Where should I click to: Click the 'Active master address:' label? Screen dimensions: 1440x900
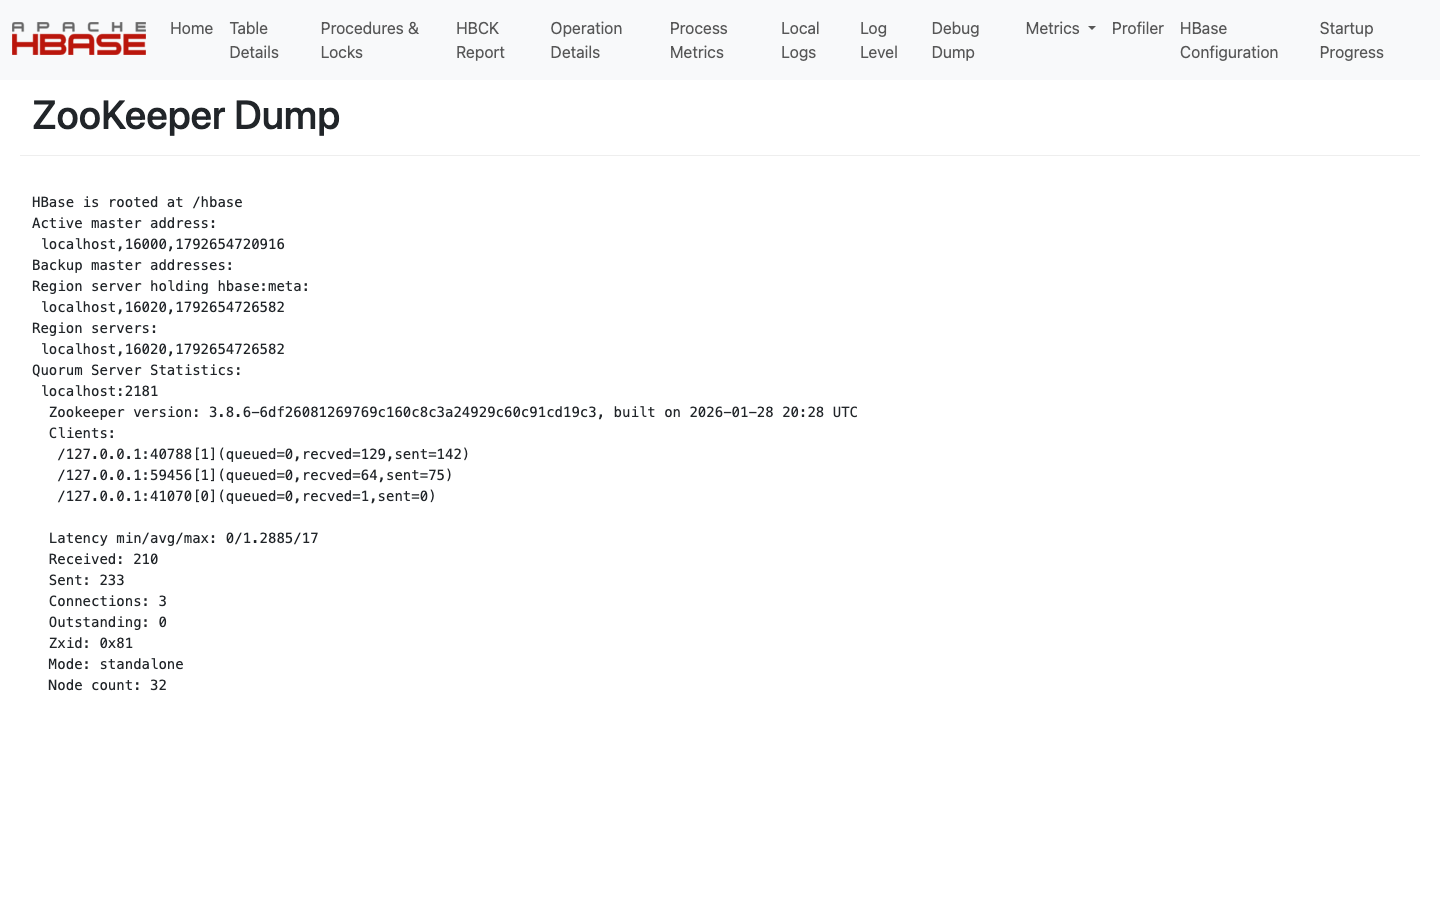[x=124, y=223]
